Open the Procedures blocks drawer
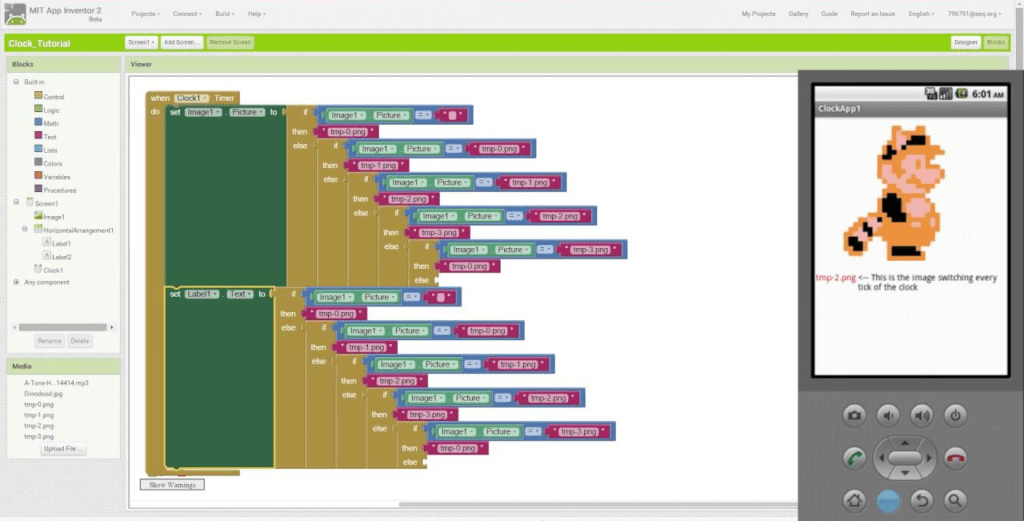This screenshot has height=521, width=1024. click(x=56, y=190)
